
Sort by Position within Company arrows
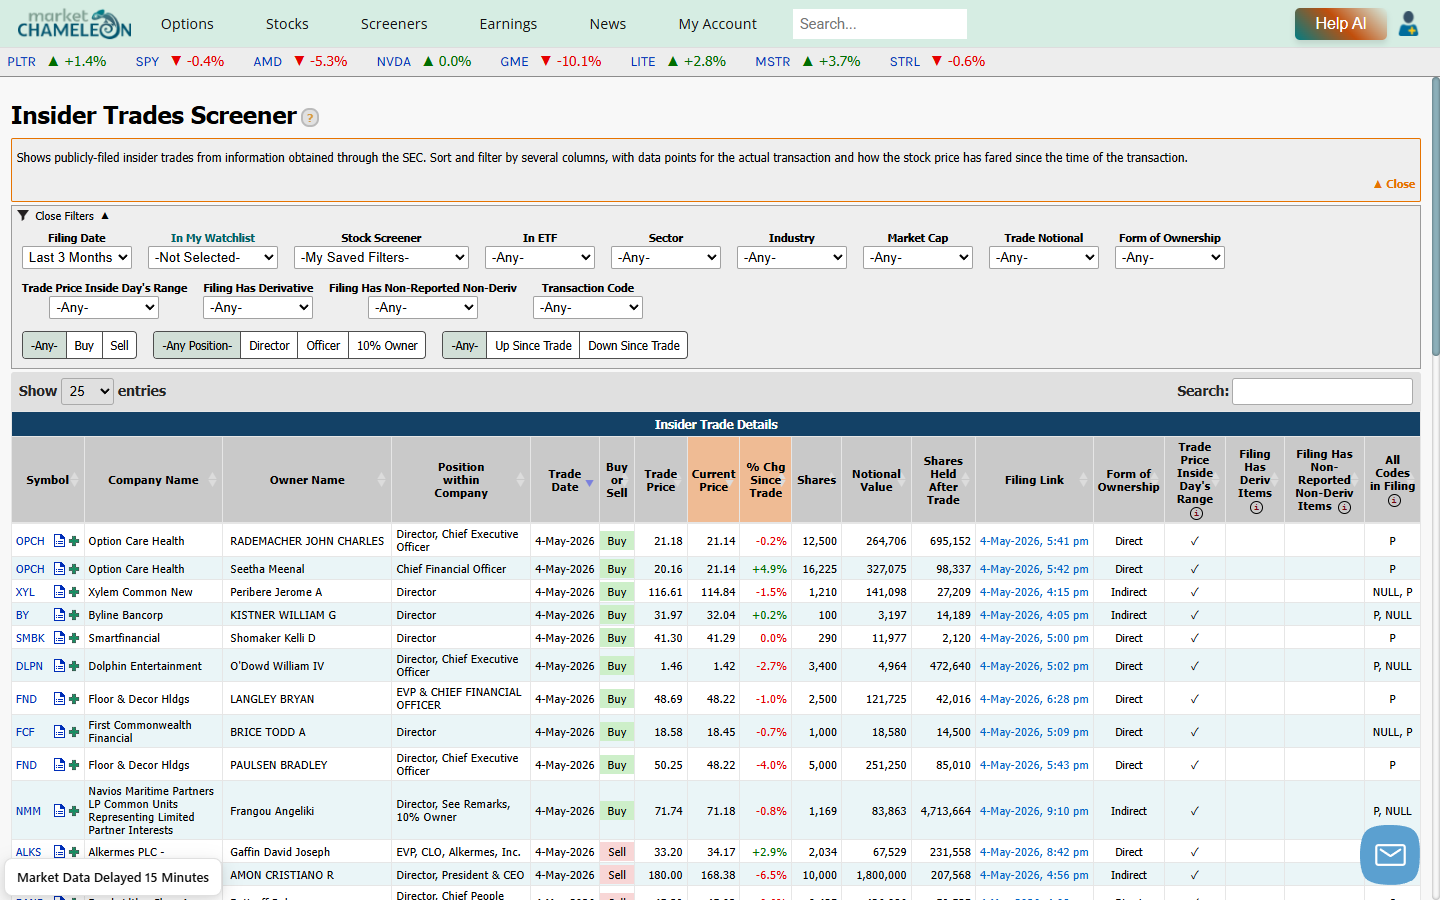[520, 480]
